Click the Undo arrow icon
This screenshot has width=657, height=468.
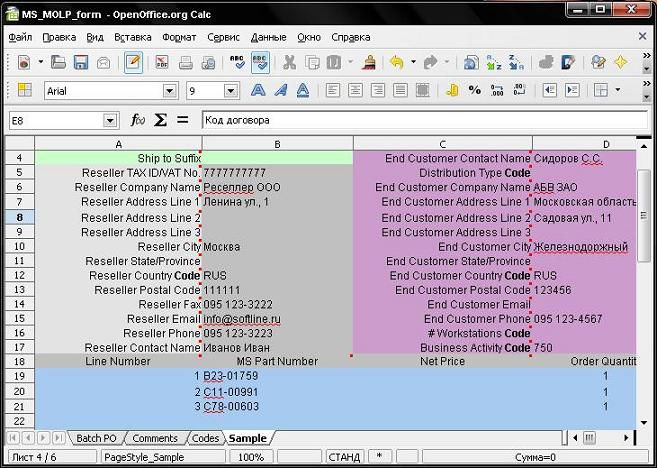coord(396,62)
